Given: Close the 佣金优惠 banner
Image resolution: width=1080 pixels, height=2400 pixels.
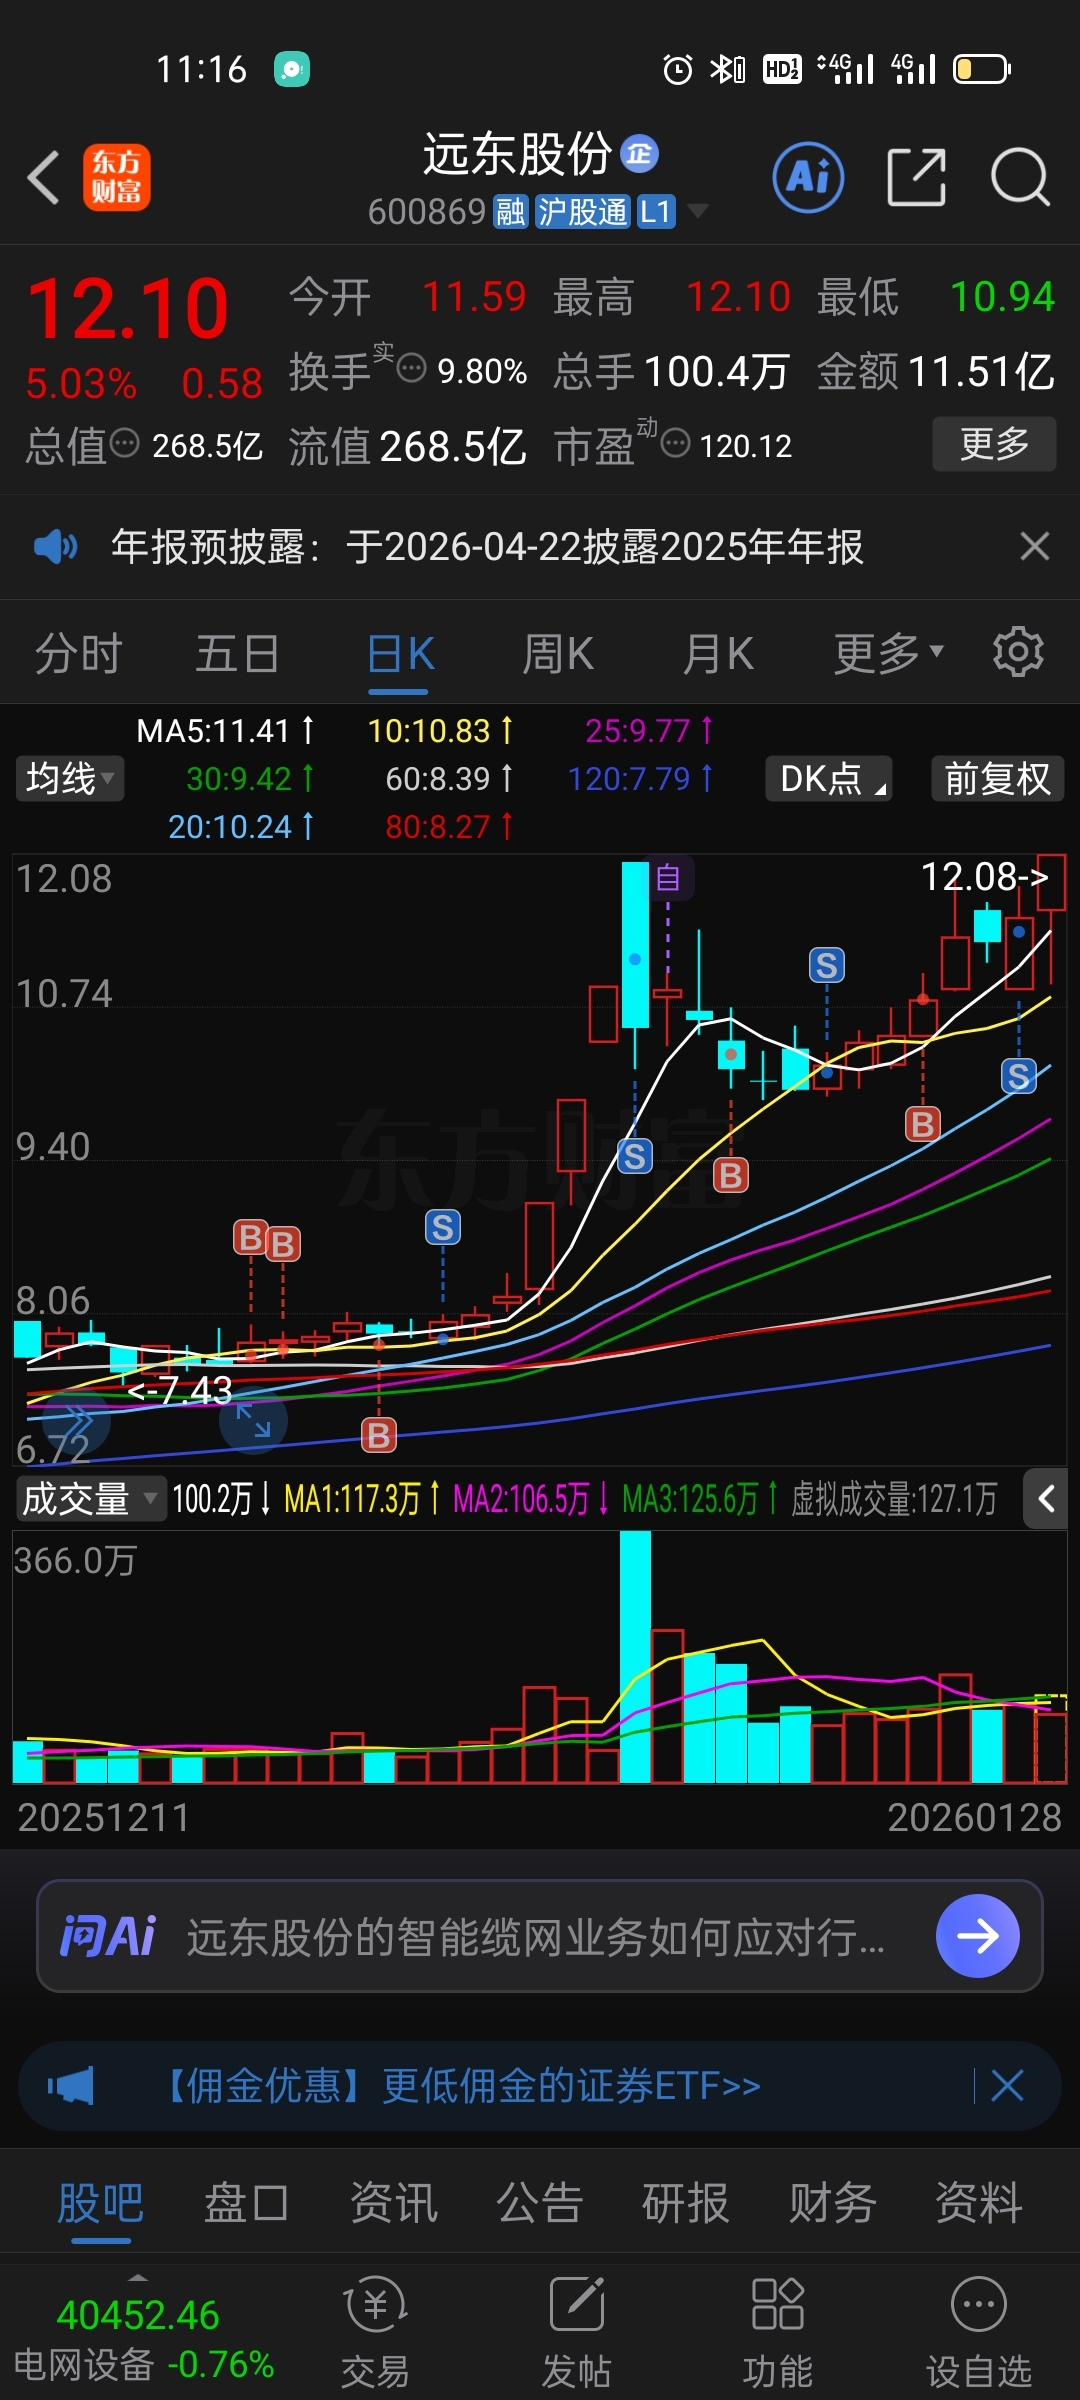Looking at the screenshot, I should pos(1007,2086).
